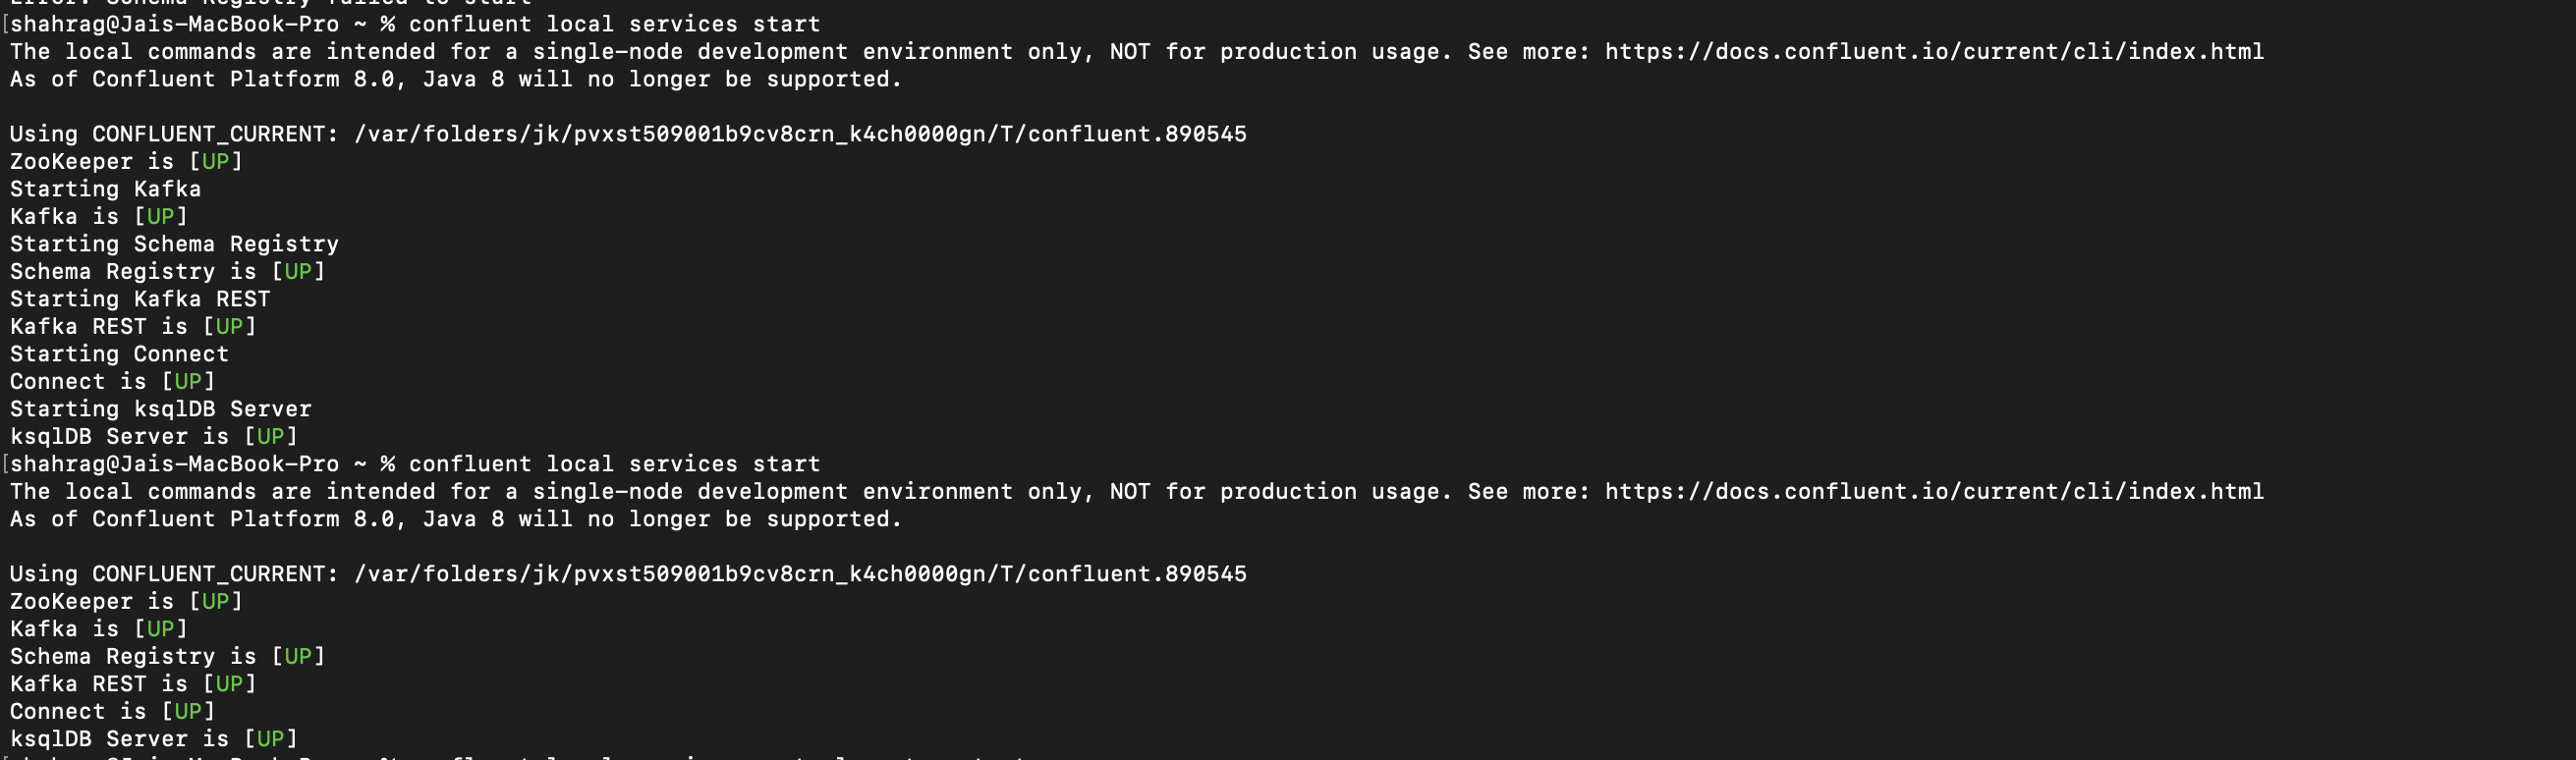This screenshot has width=2576, height=760.
Task: Click green UP status below 'Starting Connect'
Action: (188, 381)
